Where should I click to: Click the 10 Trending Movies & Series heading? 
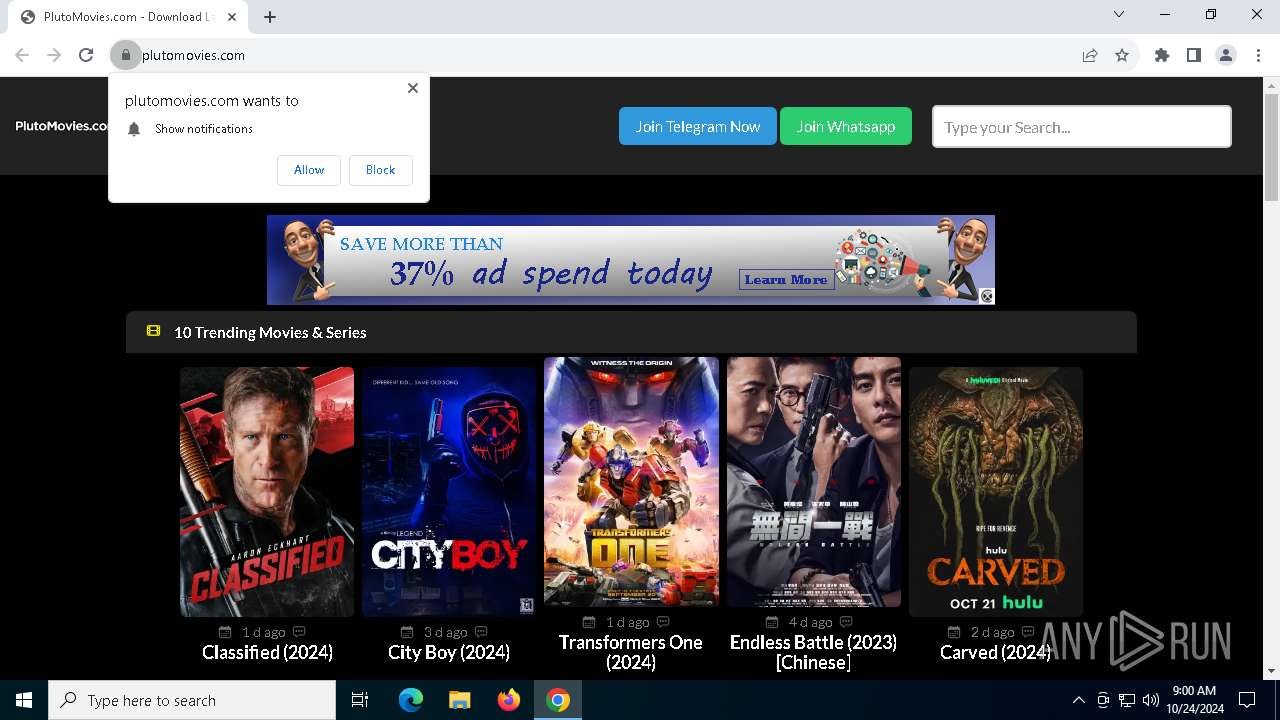pos(270,332)
